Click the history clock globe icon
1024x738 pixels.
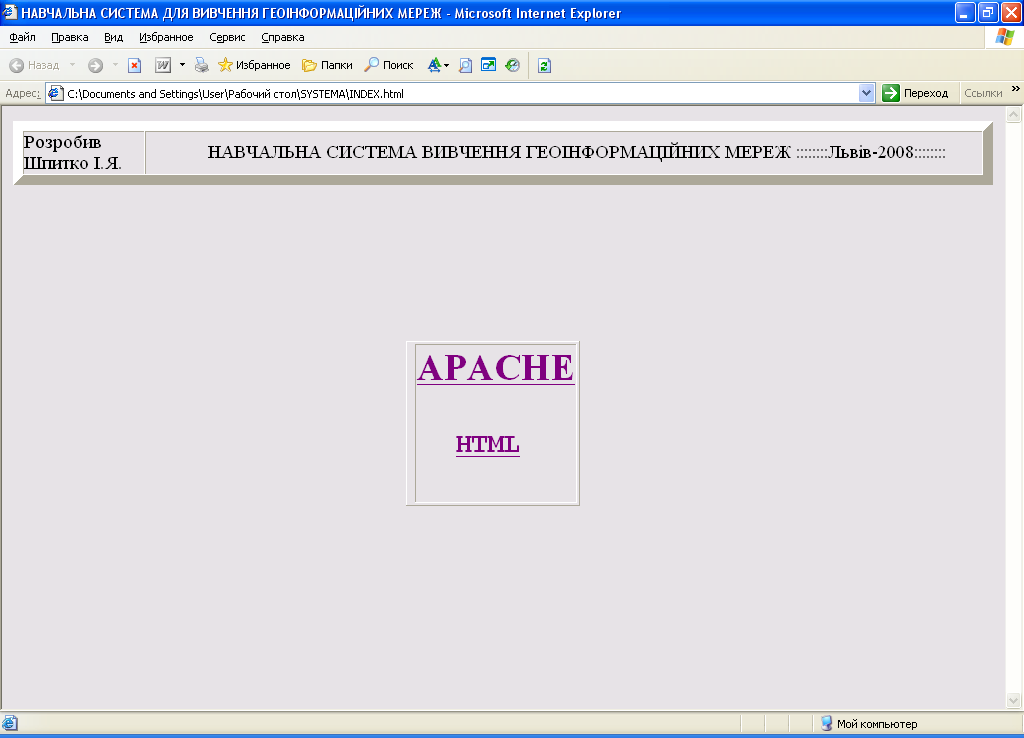click(x=513, y=65)
